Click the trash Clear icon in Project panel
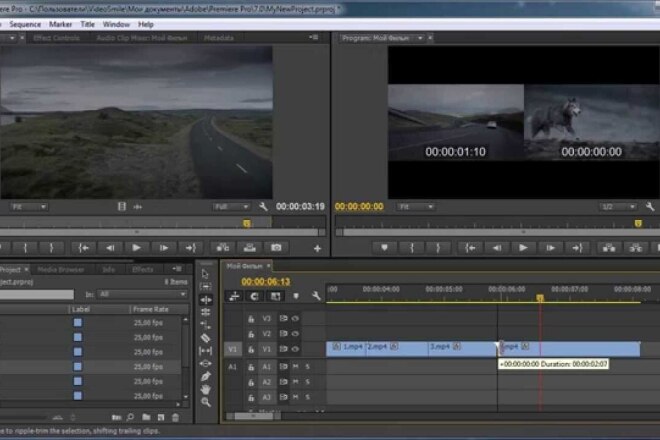The image size is (660, 440). point(175,417)
